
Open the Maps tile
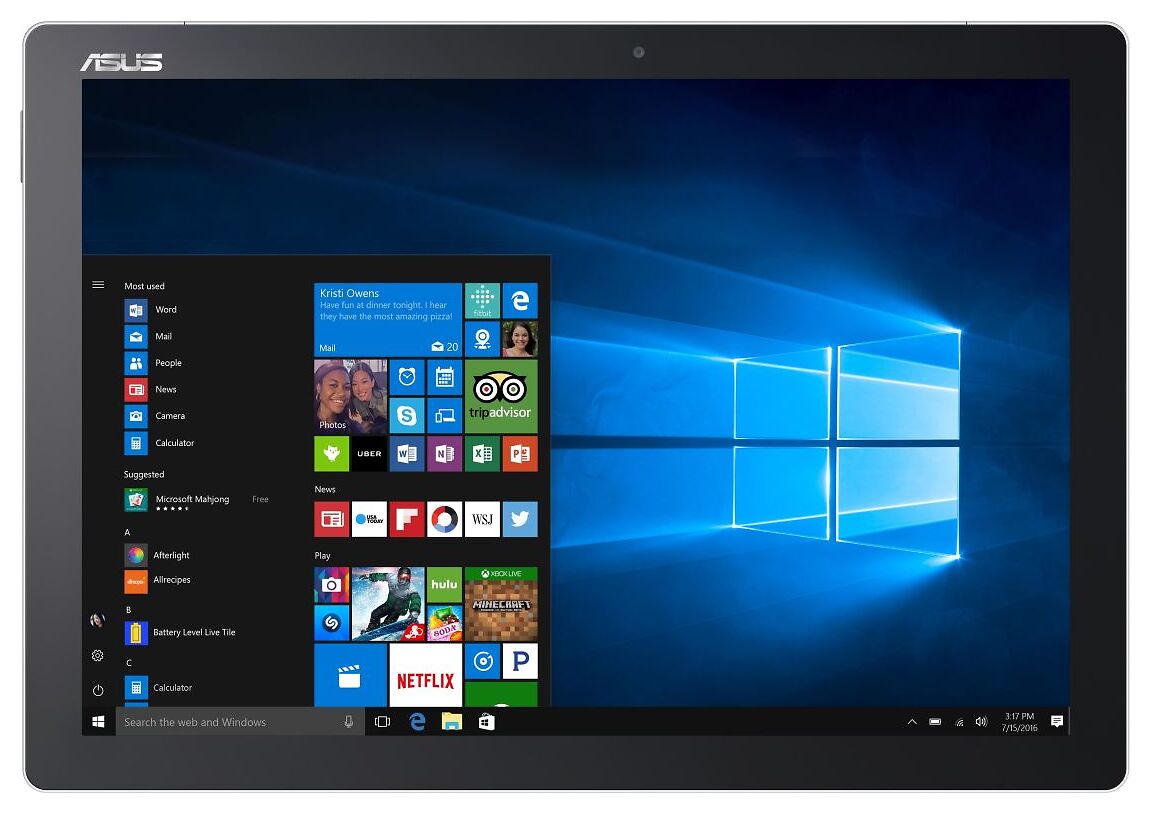(x=482, y=339)
